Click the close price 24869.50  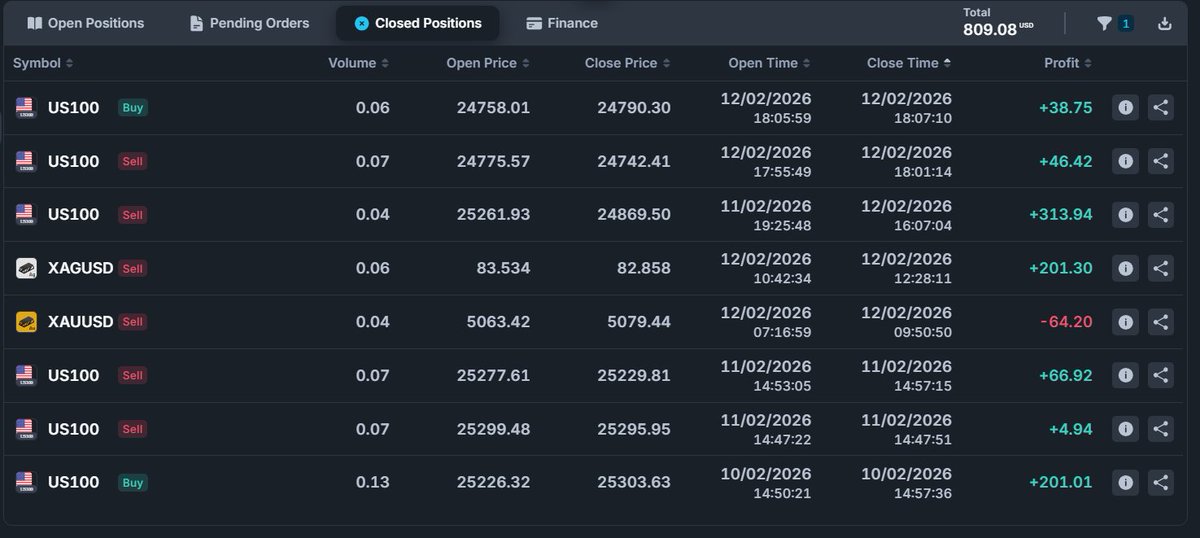click(634, 214)
